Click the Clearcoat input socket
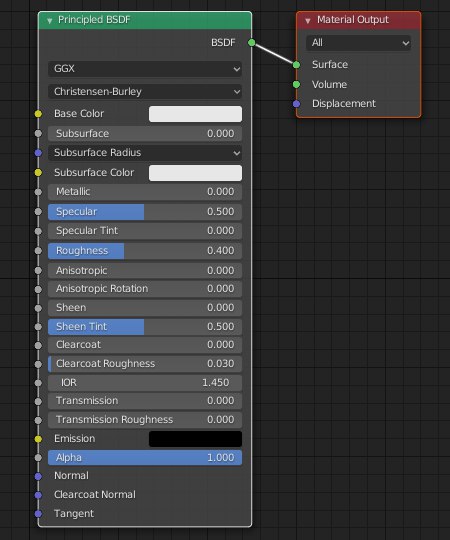 pyautogui.click(x=38, y=345)
